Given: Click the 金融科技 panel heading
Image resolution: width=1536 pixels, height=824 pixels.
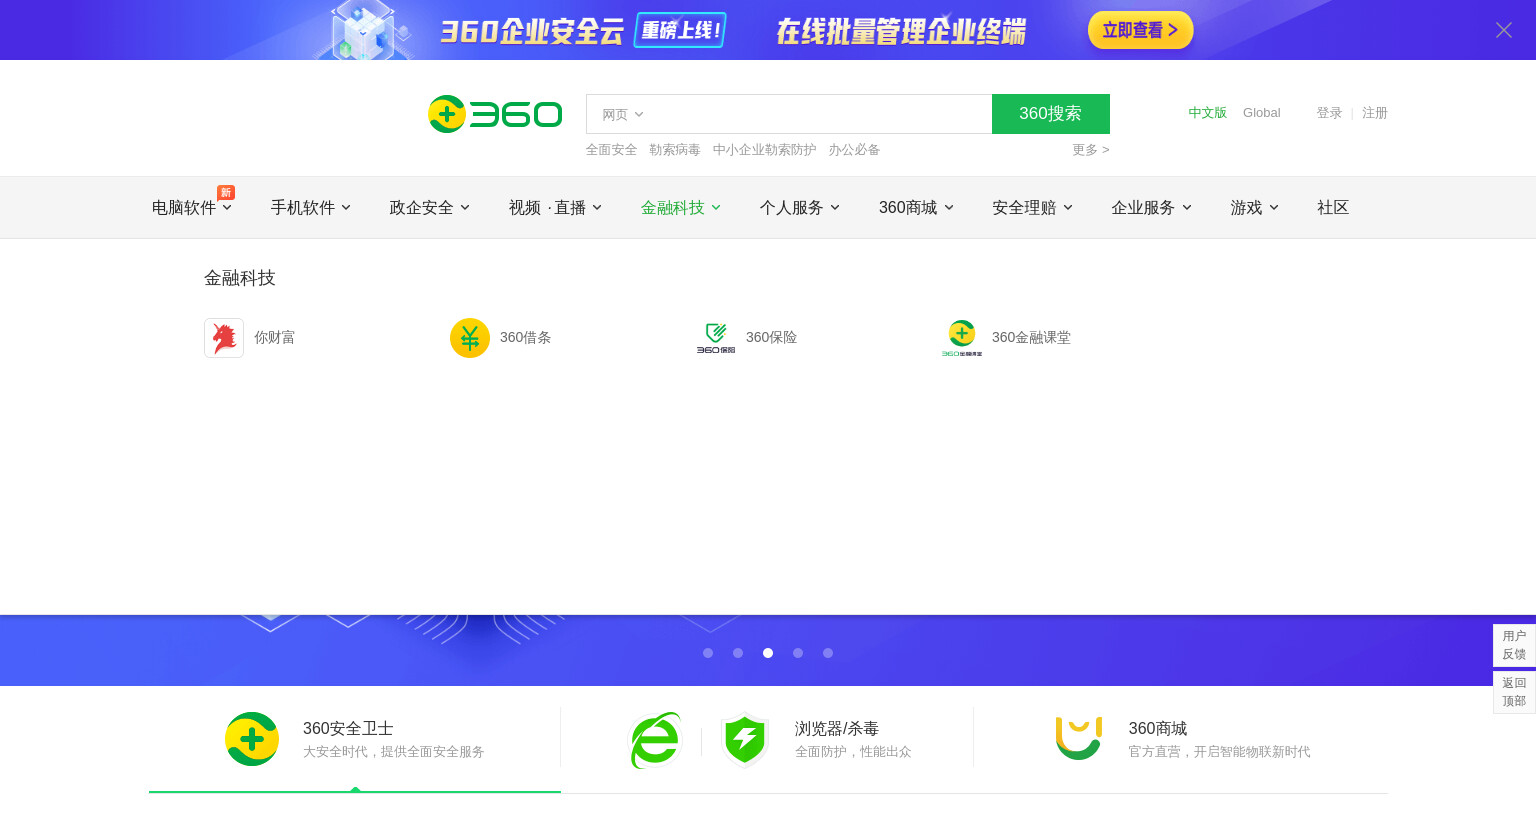Looking at the screenshot, I should [240, 278].
